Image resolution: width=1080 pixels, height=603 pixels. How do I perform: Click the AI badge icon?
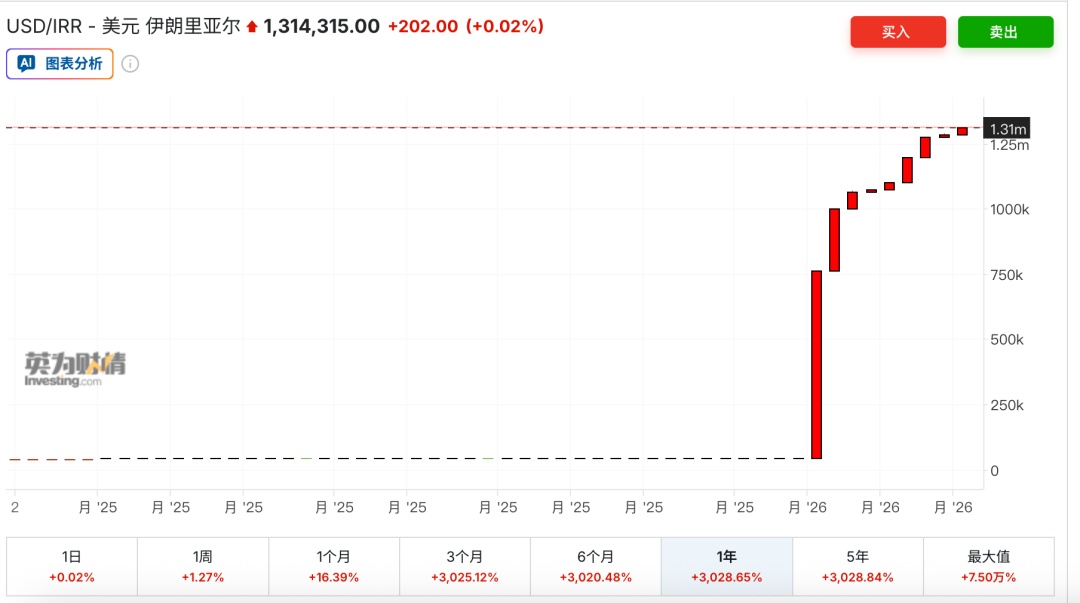(x=27, y=63)
